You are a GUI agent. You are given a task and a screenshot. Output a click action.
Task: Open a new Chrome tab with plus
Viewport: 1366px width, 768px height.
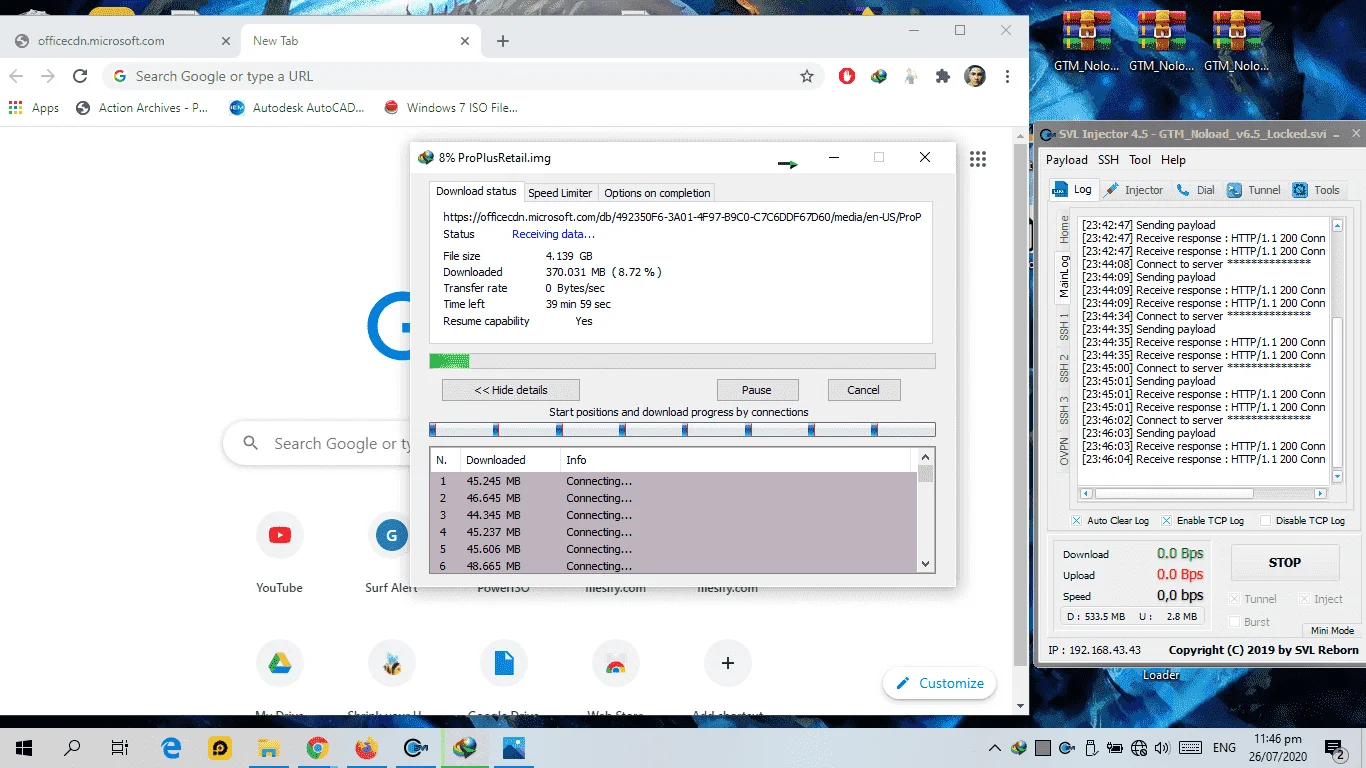[503, 41]
